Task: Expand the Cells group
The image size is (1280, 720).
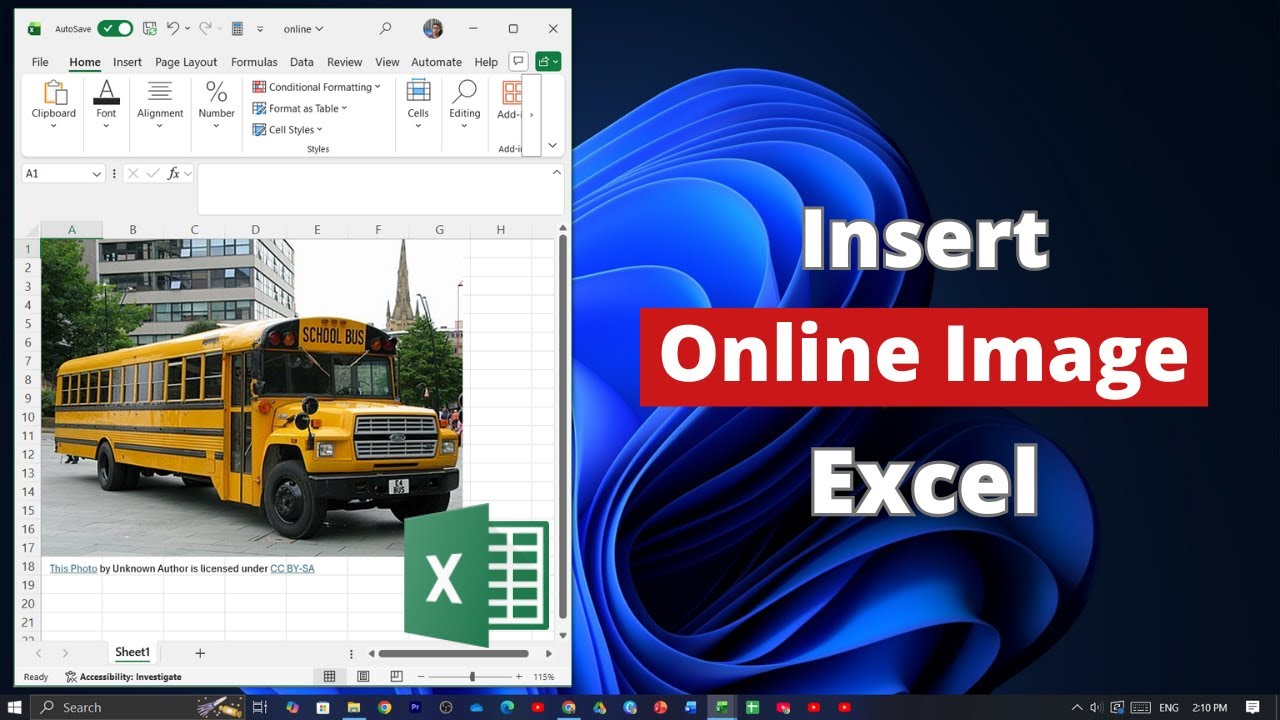Action: coord(418,104)
